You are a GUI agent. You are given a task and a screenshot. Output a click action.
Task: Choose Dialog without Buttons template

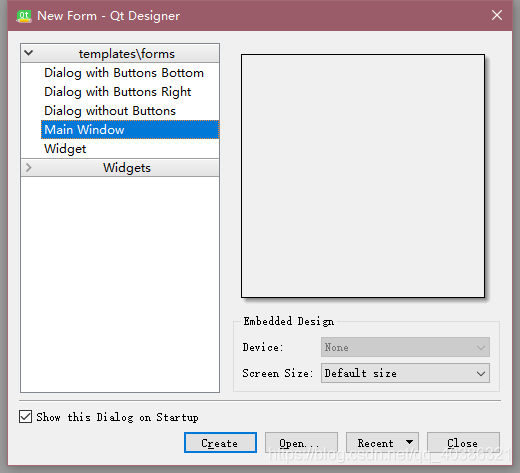(110, 111)
